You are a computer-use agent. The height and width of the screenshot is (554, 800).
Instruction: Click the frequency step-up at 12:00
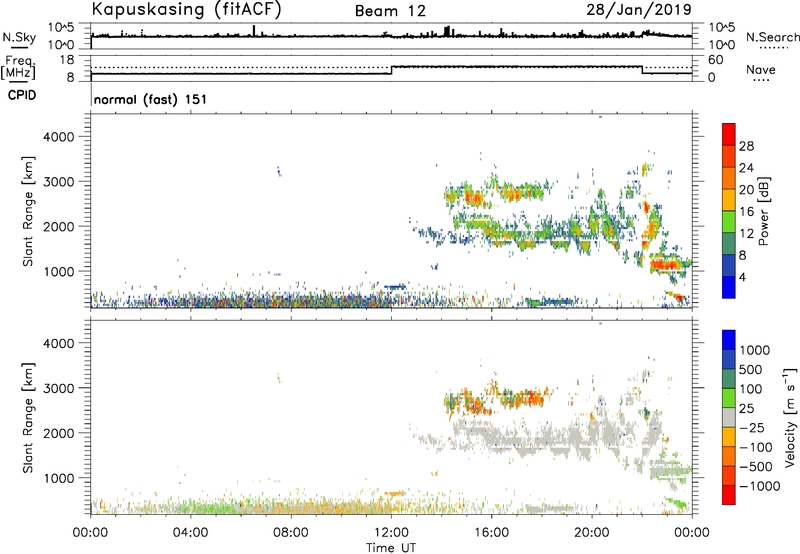click(391, 70)
